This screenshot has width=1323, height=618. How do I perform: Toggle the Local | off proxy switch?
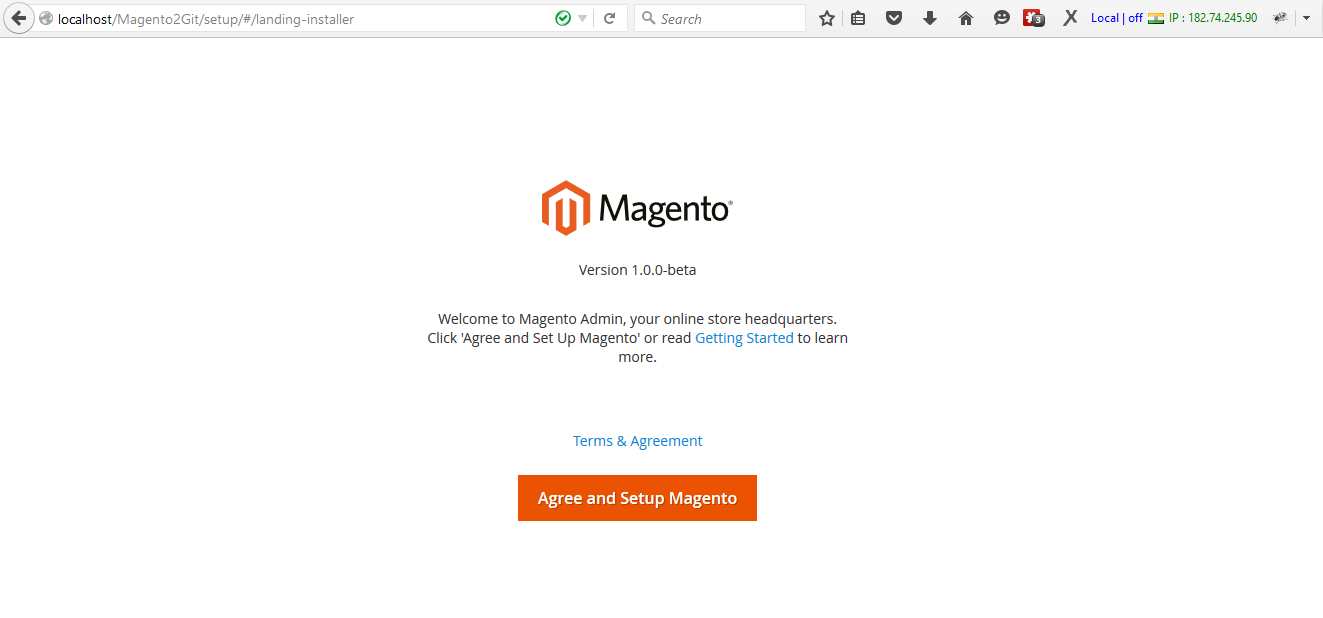[1116, 18]
